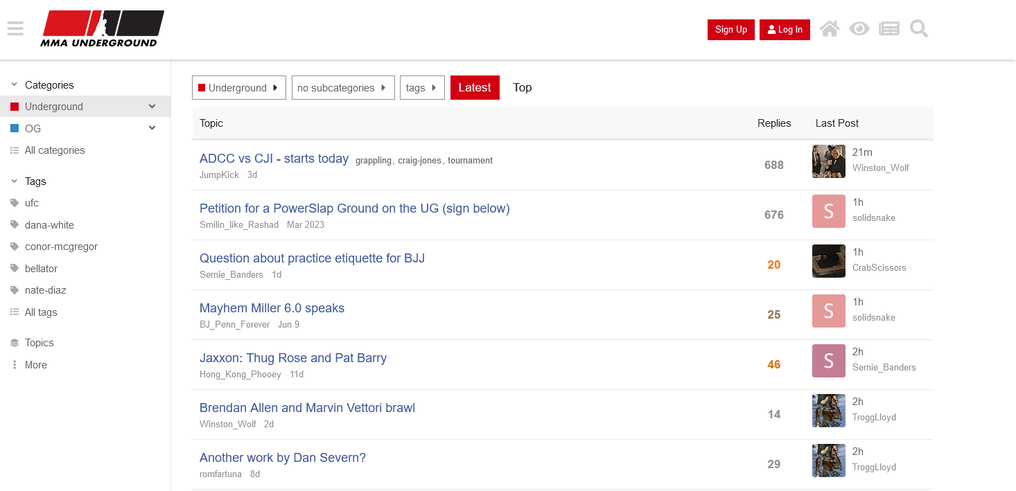This screenshot has width=1016, height=491.
Task: Switch to the Top tab
Action: coord(522,87)
